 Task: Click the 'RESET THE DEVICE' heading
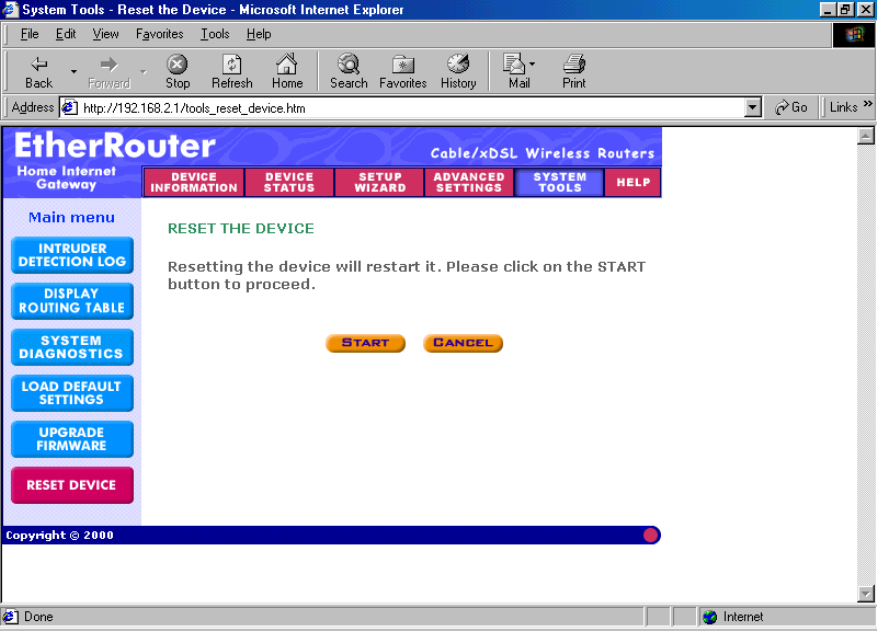coord(241,228)
